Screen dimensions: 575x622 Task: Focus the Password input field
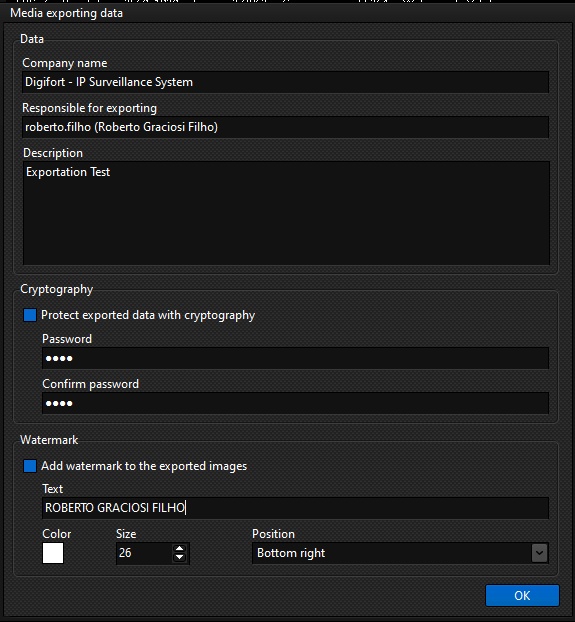(x=295, y=358)
